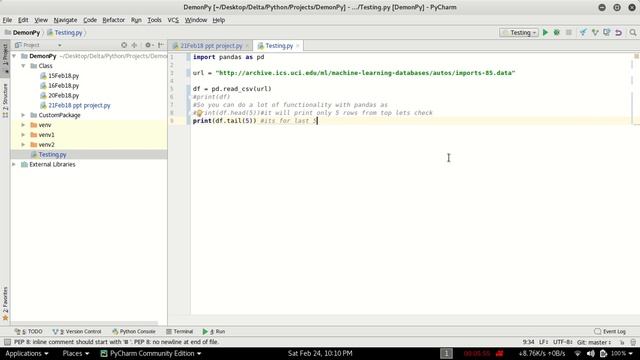
Task: Click the greyed-out stop process button
Action: [569, 33]
